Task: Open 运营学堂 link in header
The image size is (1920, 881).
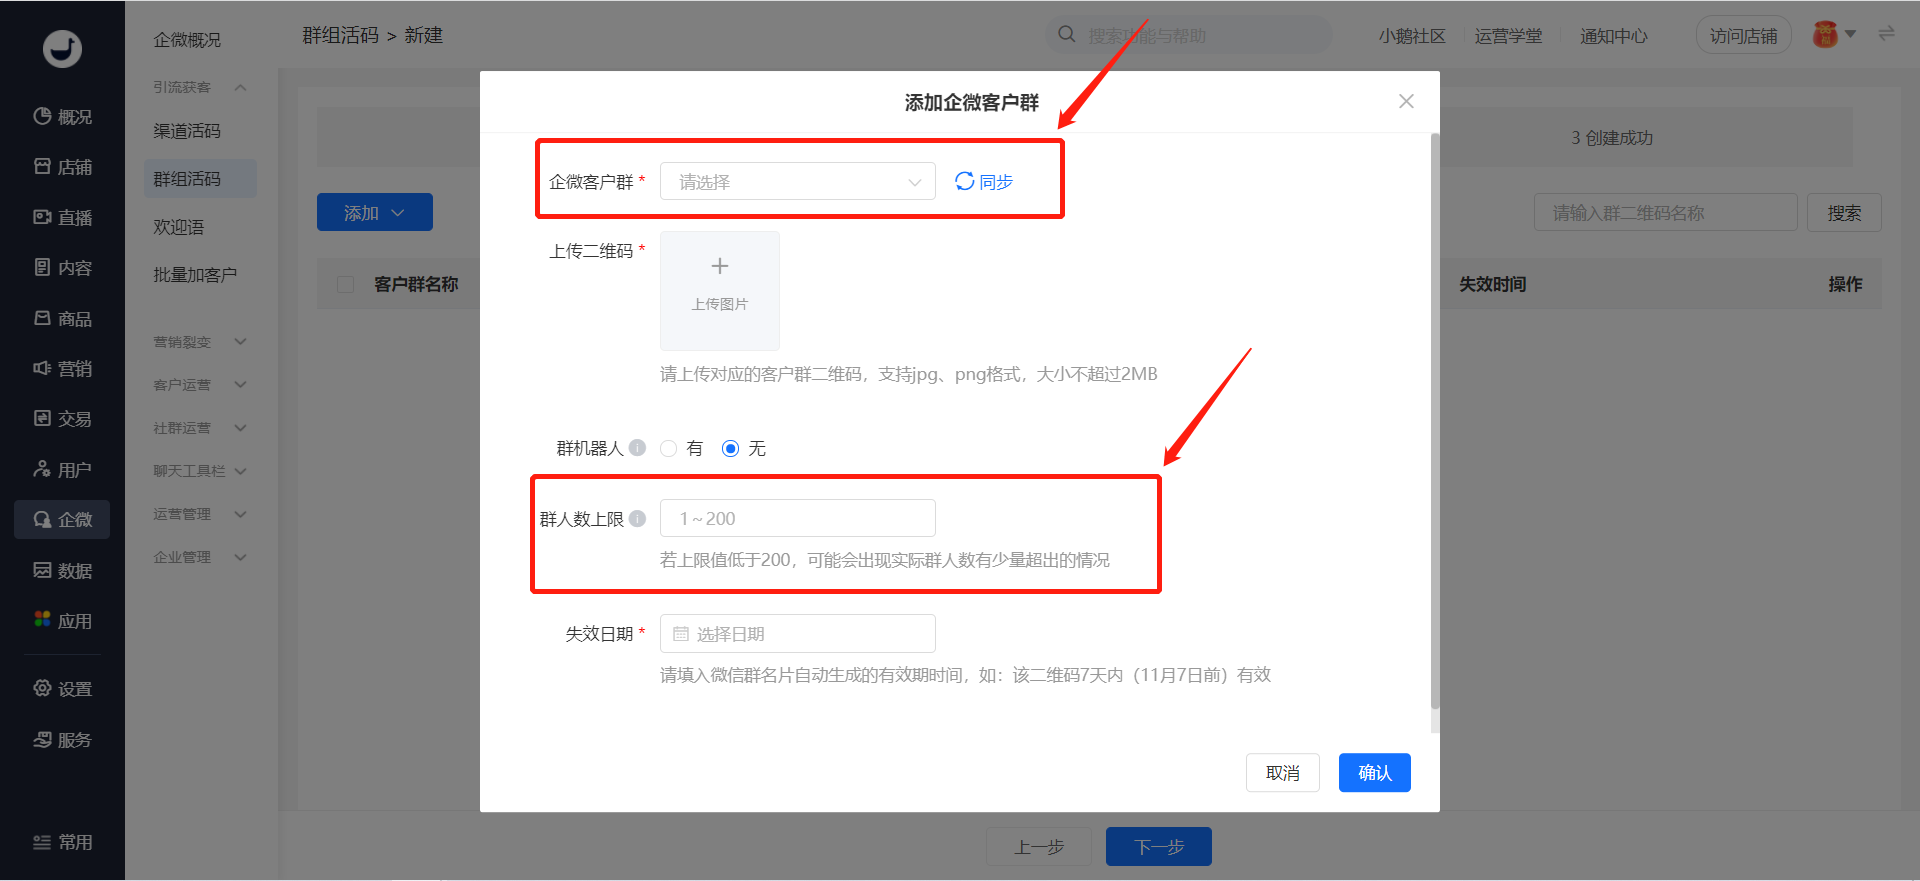Action: pyautogui.click(x=1508, y=36)
